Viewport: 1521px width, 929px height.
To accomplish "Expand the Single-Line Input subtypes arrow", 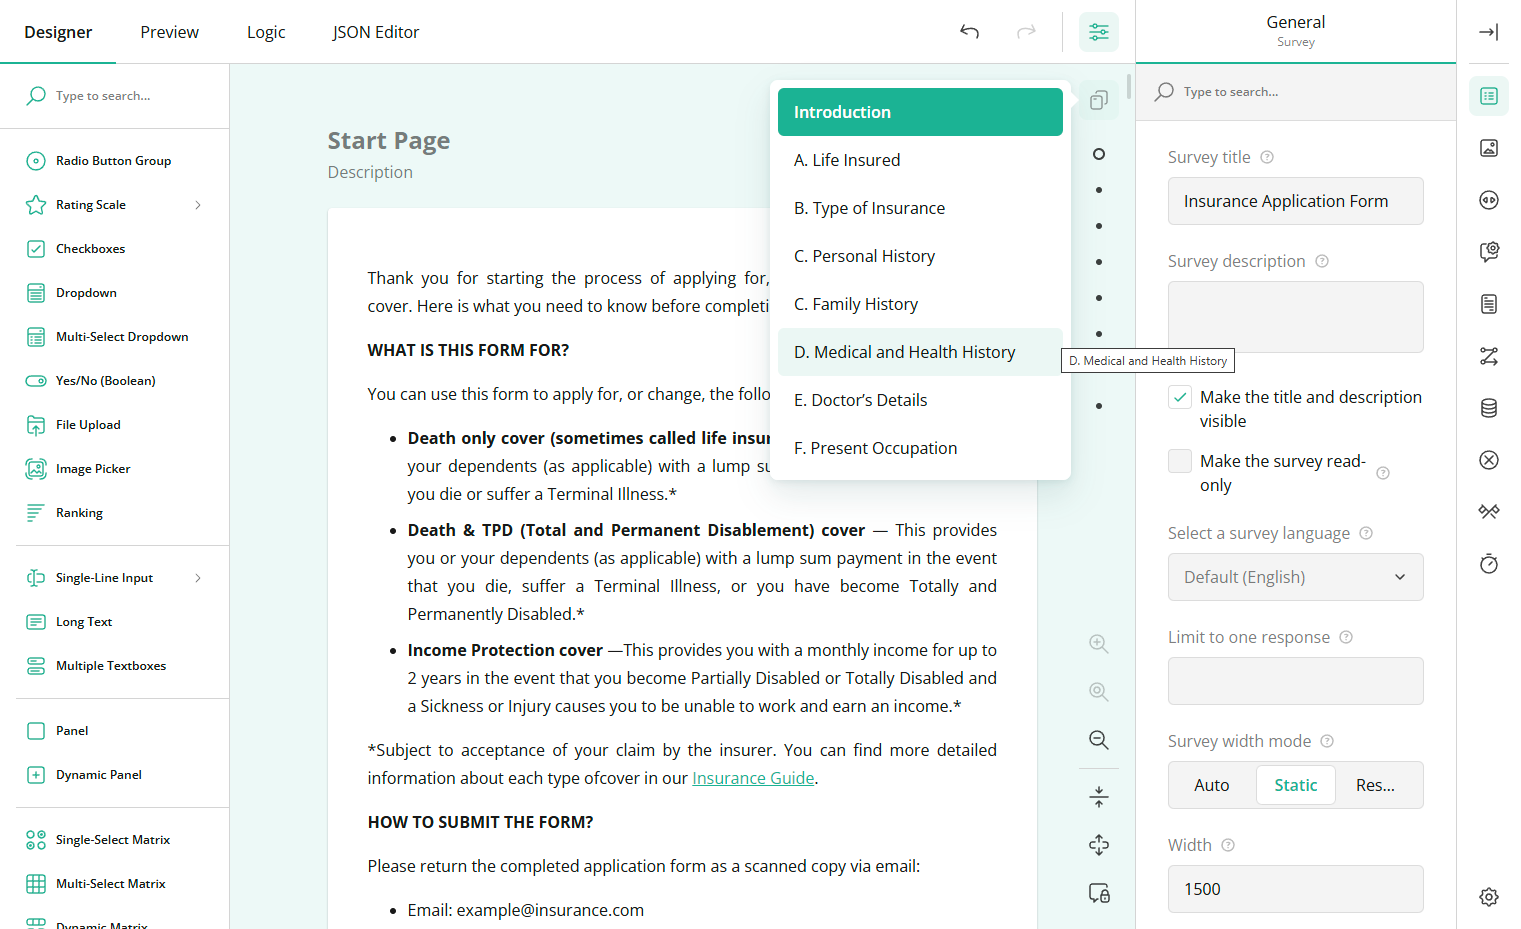I will pos(198,578).
